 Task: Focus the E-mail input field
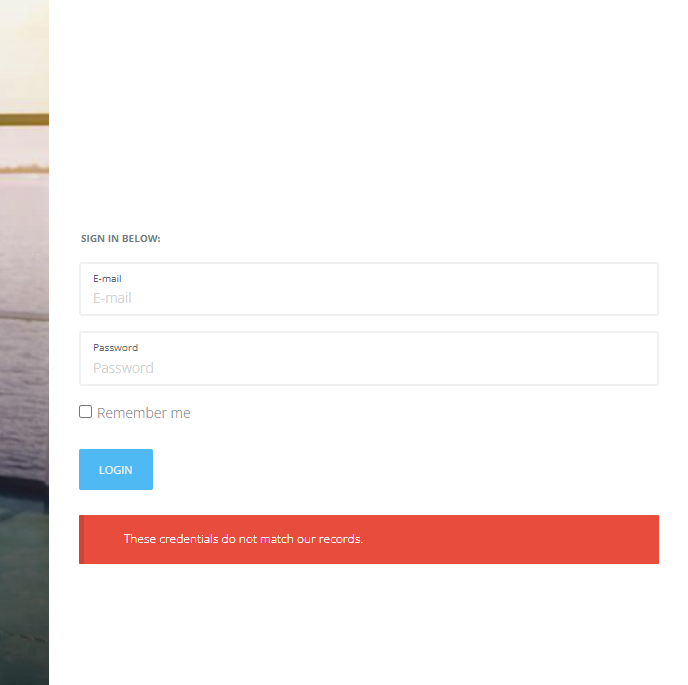[369, 289]
